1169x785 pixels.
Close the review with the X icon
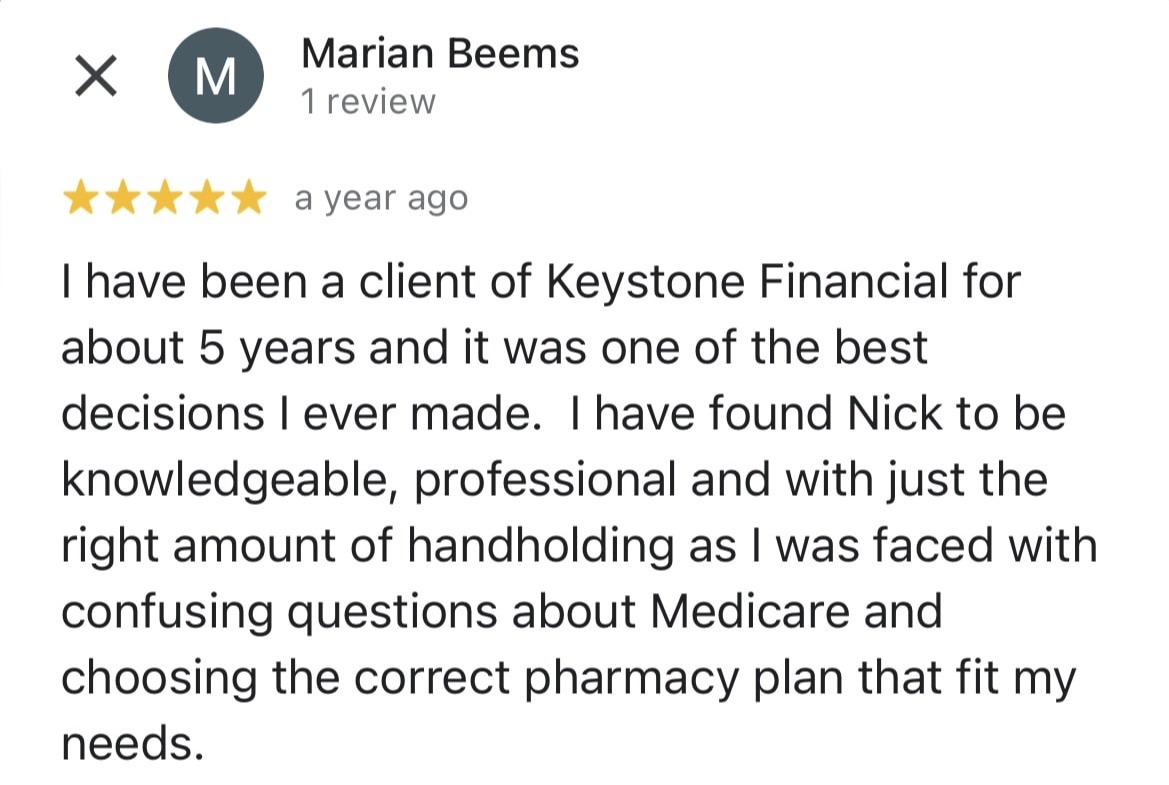[96, 77]
